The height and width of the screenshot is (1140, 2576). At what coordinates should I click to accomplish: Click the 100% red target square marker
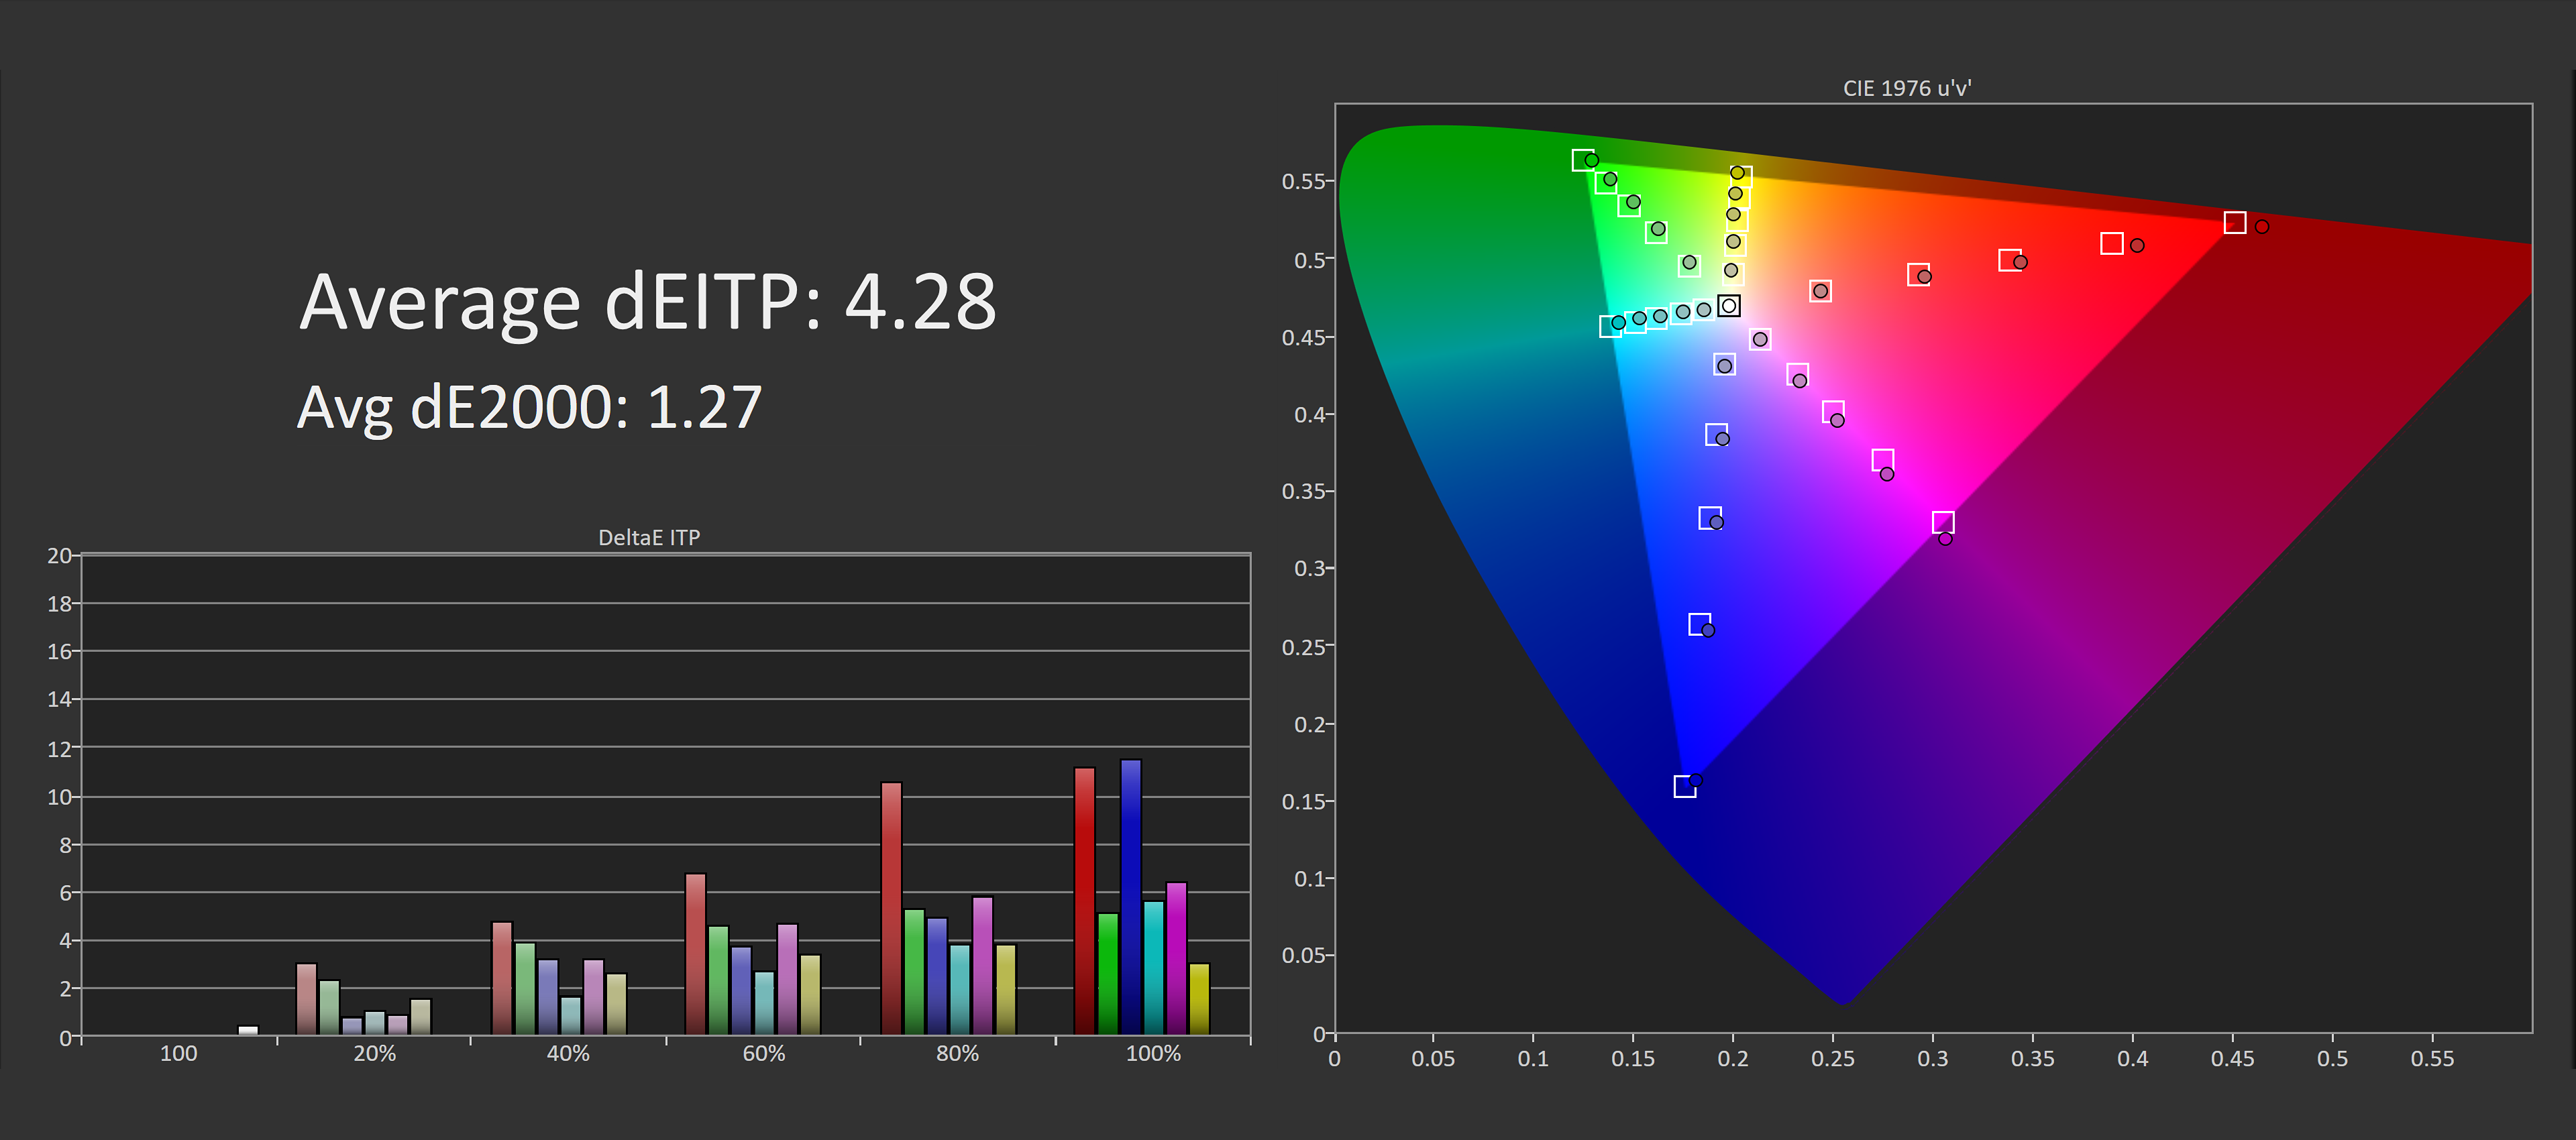pos(2235,222)
